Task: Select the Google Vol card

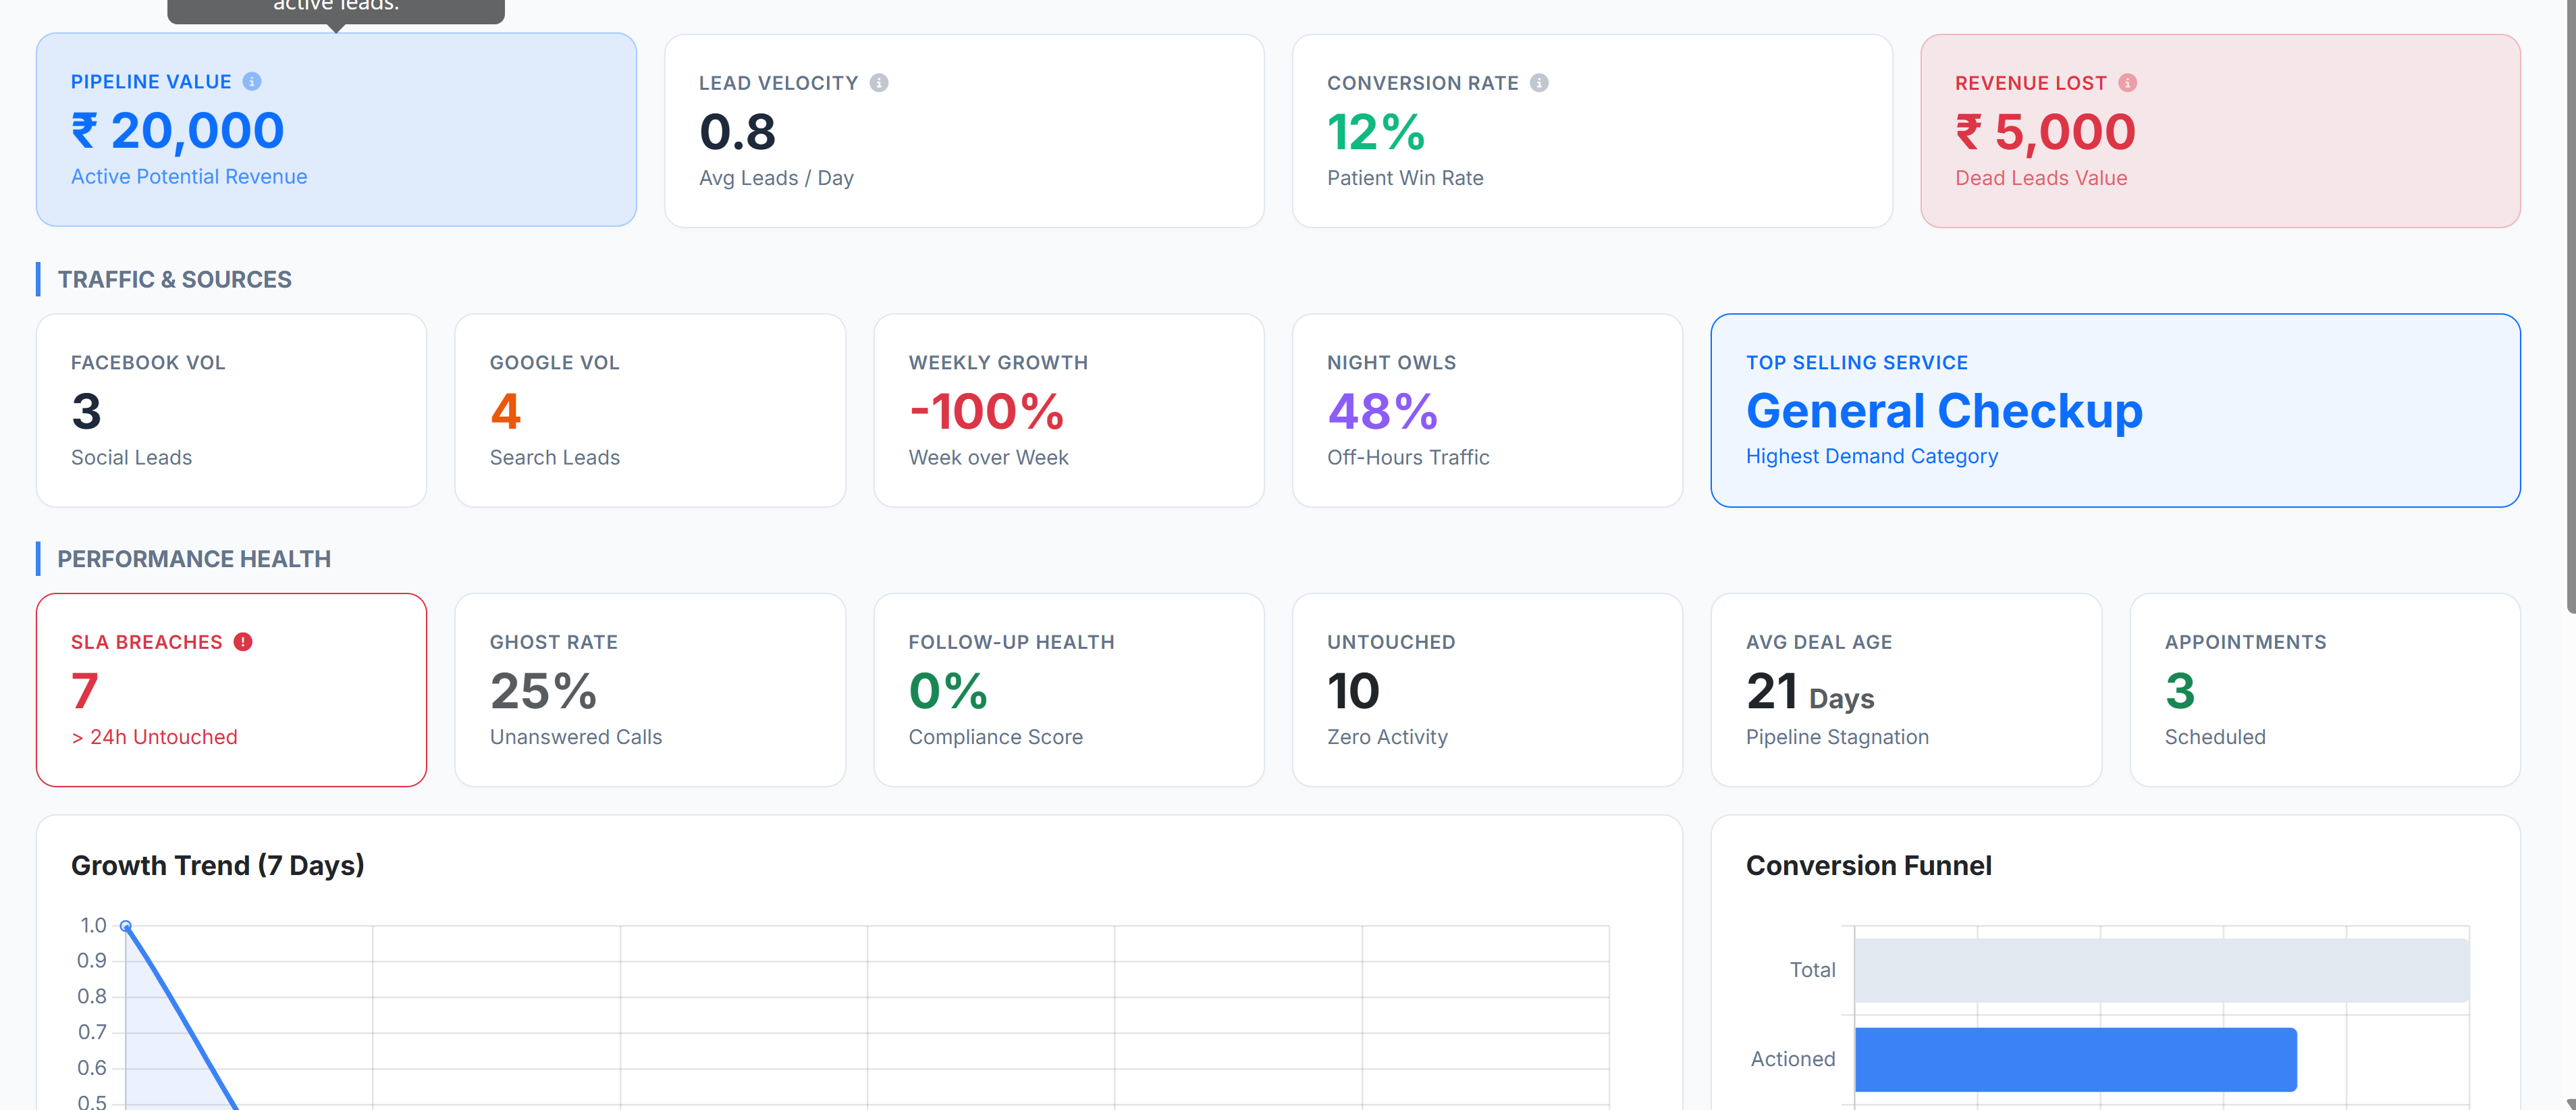Action: [650, 410]
